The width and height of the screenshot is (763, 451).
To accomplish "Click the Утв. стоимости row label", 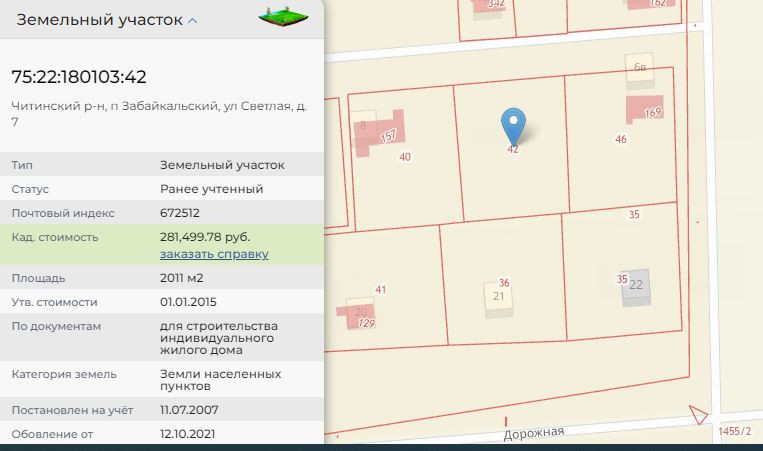I will (x=54, y=302).
